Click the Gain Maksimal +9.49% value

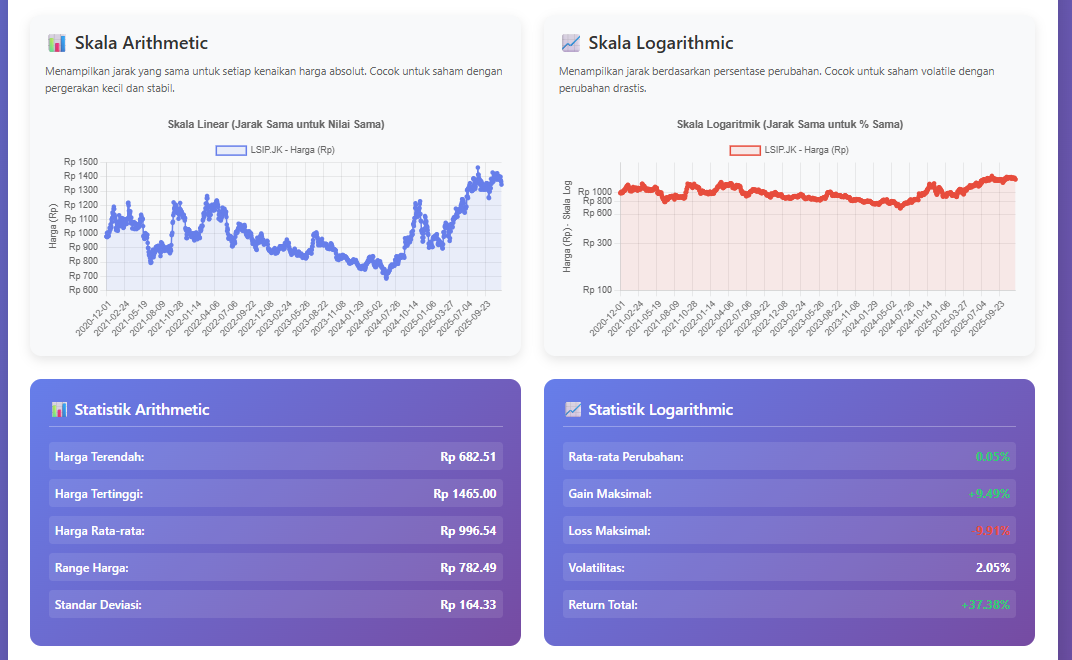988,494
